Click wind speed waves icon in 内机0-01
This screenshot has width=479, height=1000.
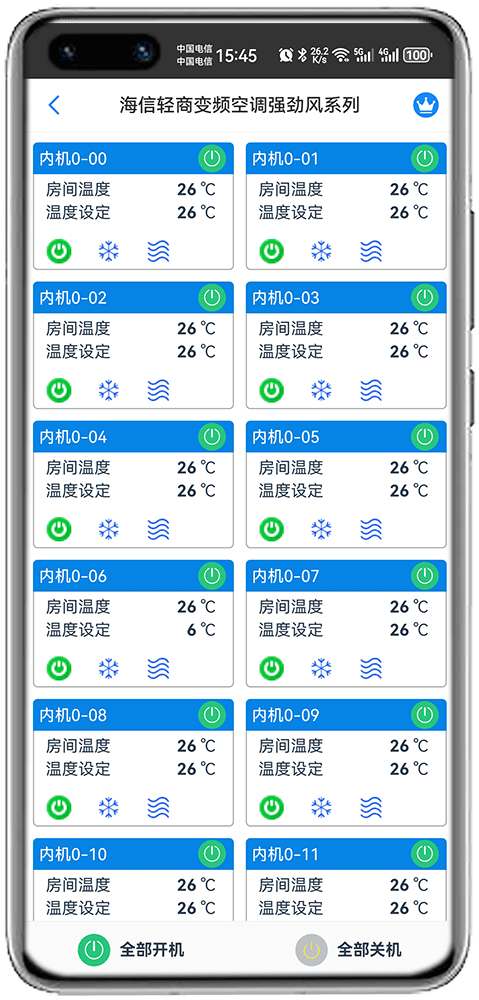pyautogui.click(x=371, y=251)
